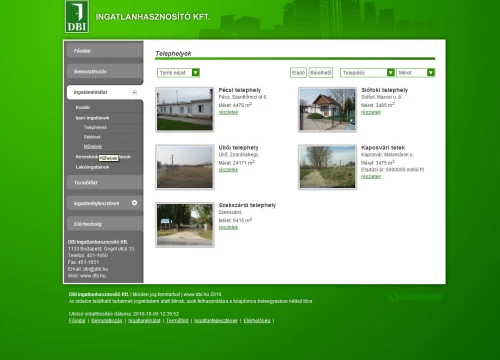Click the 'Siófoki telephely' title

tap(385, 90)
